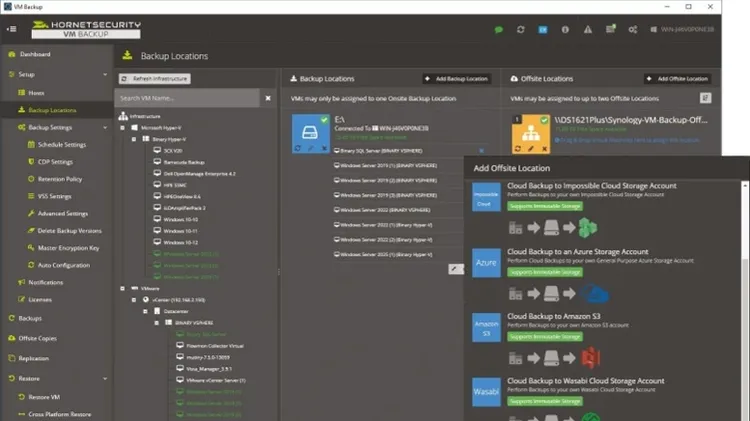Collapse the Setup sidebar section

tap(105, 75)
